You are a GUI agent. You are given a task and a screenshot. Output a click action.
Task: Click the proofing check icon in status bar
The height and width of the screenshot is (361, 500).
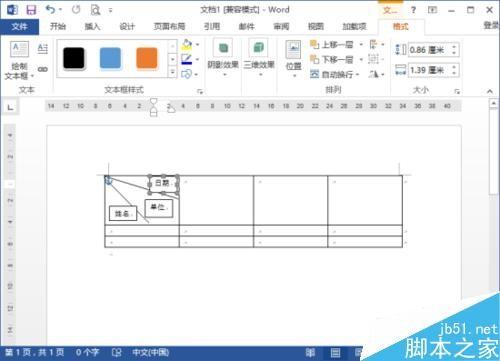(116, 352)
